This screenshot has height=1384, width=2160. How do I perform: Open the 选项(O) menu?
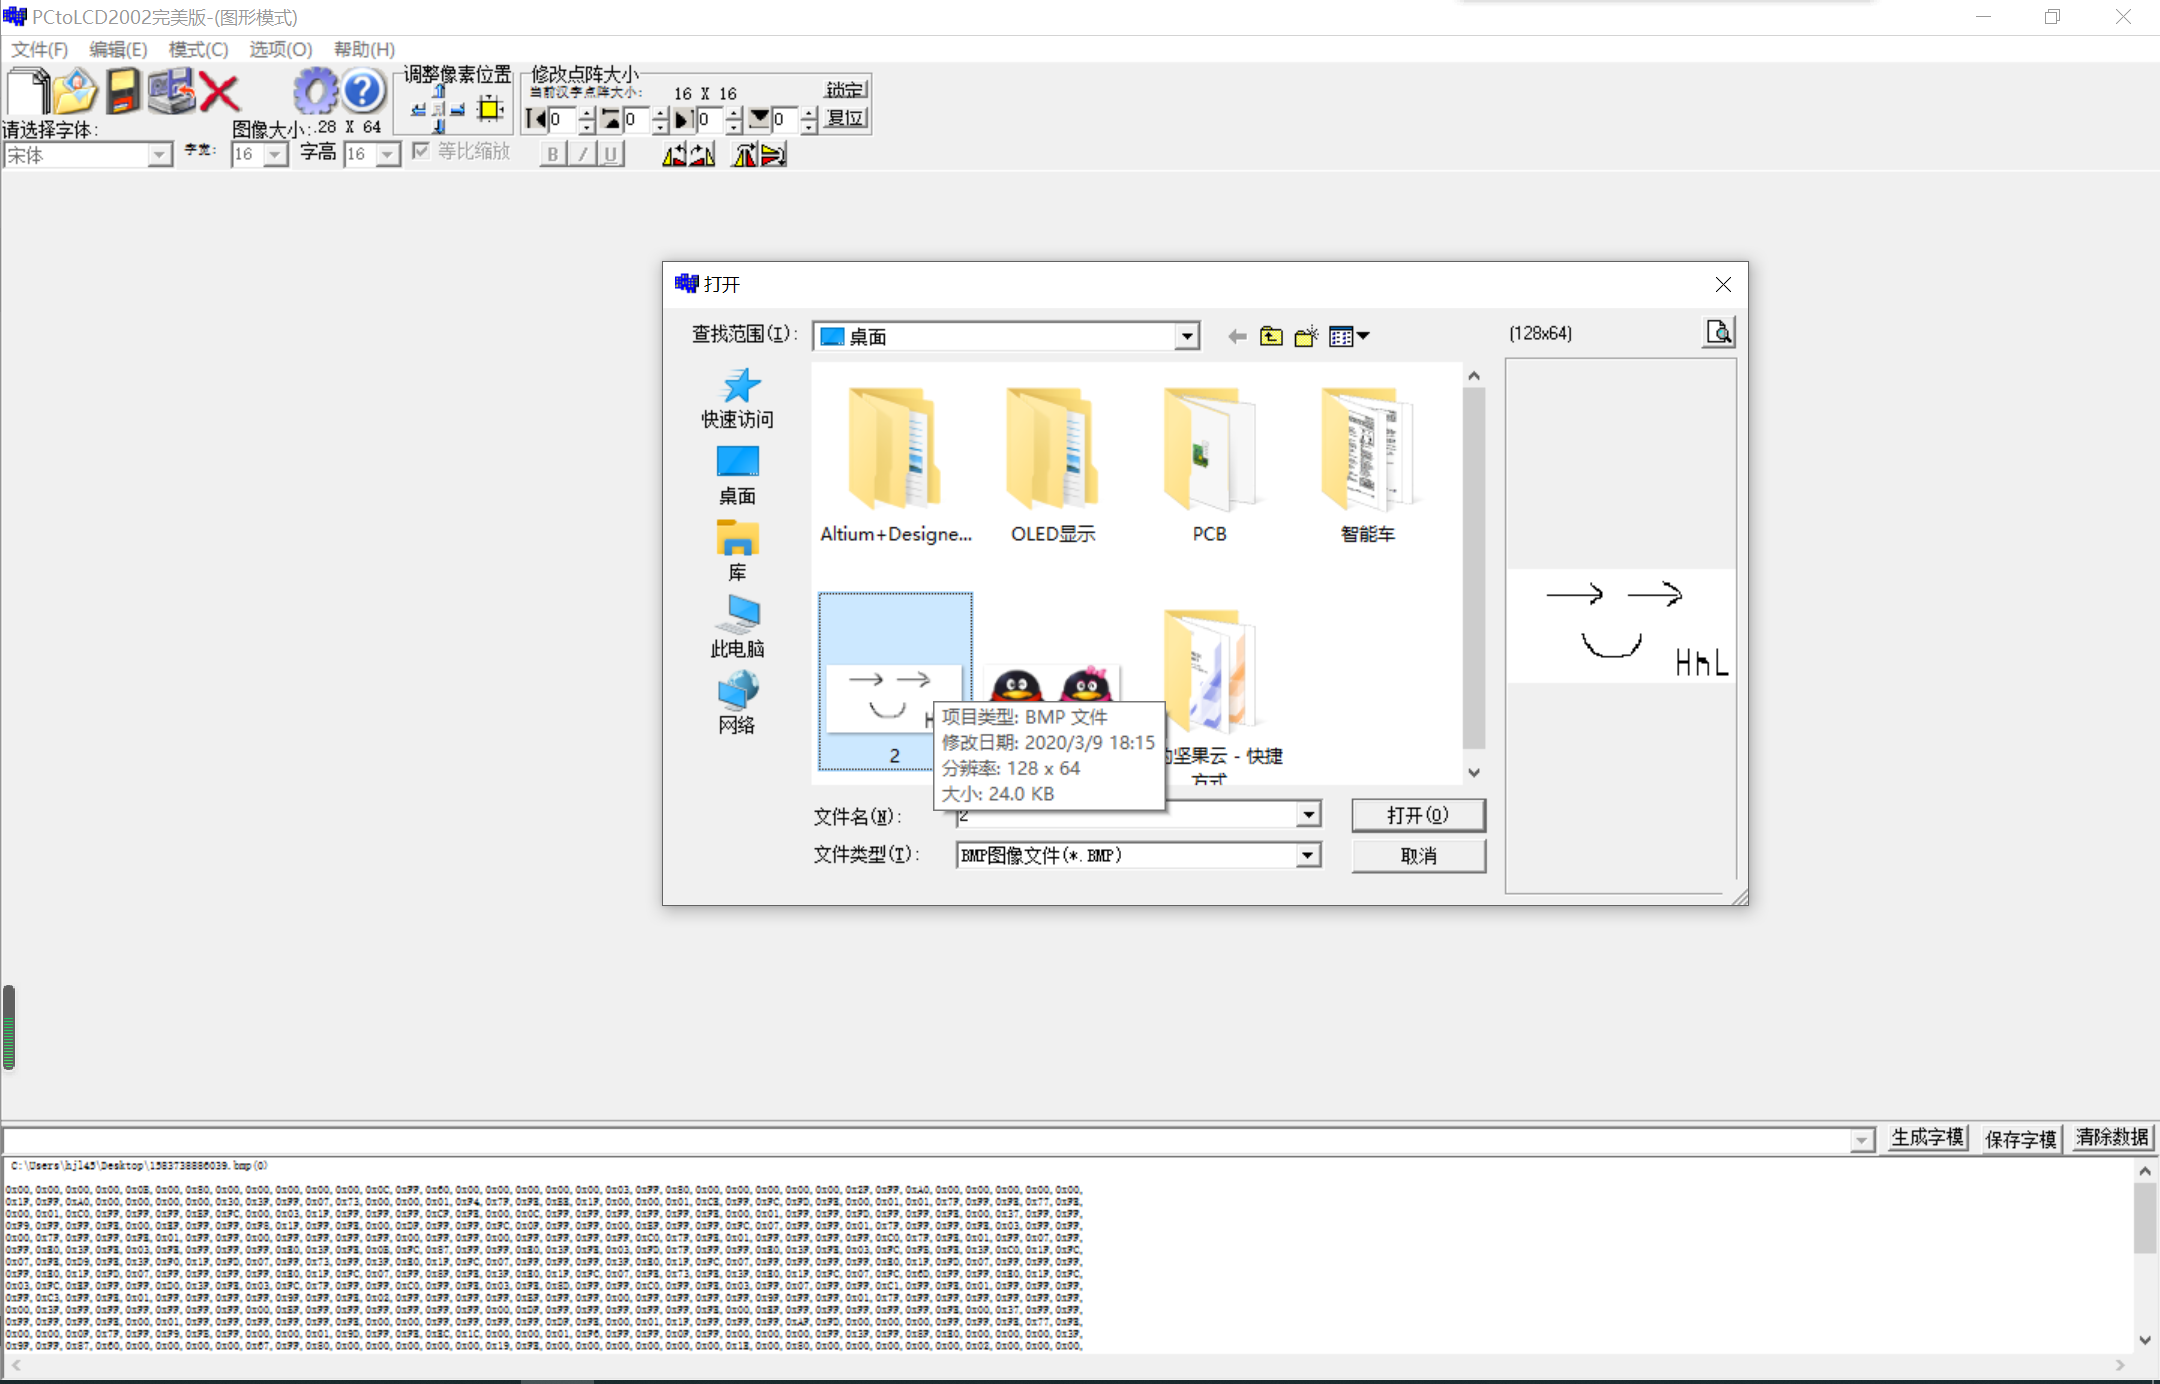[x=280, y=49]
